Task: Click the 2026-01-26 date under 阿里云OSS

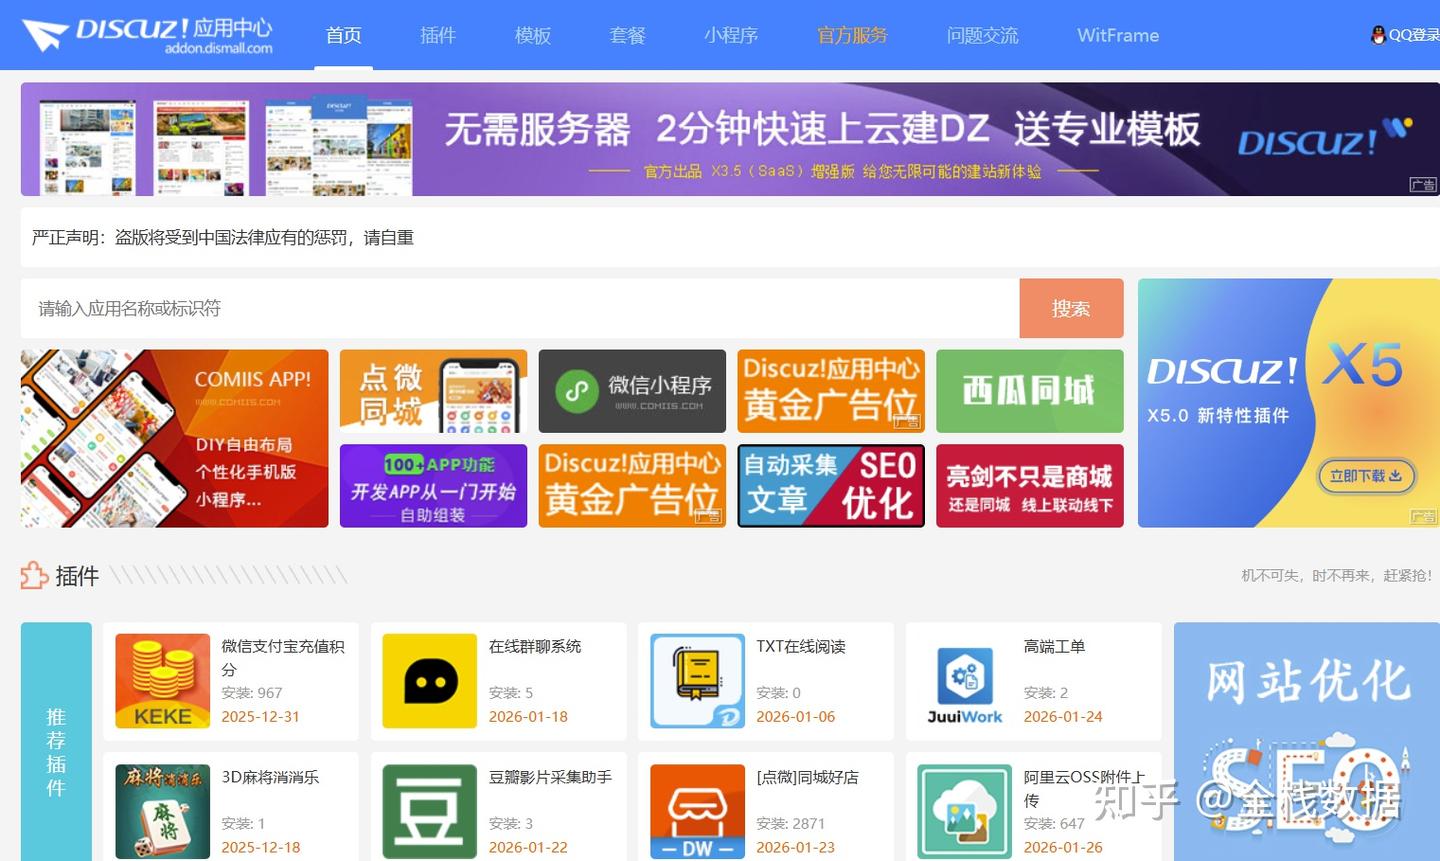Action: [1063, 847]
